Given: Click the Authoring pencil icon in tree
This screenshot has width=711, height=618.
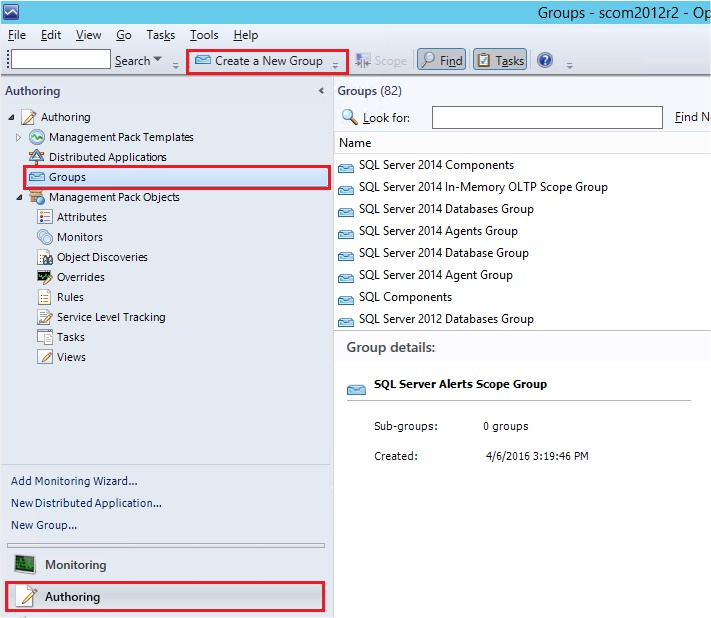Looking at the screenshot, I should [29, 117].
